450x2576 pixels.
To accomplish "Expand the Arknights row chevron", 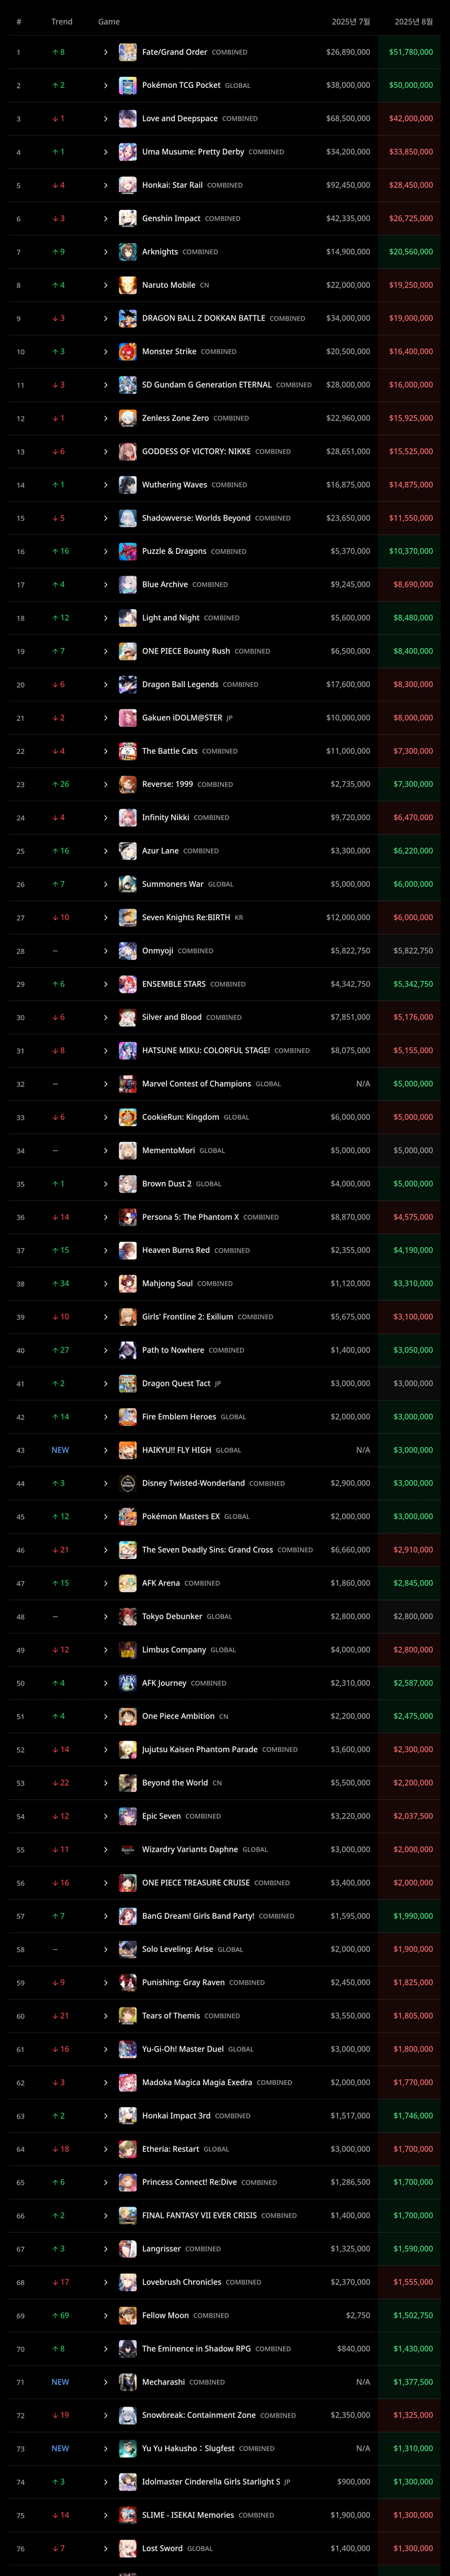I will point(106,252).
